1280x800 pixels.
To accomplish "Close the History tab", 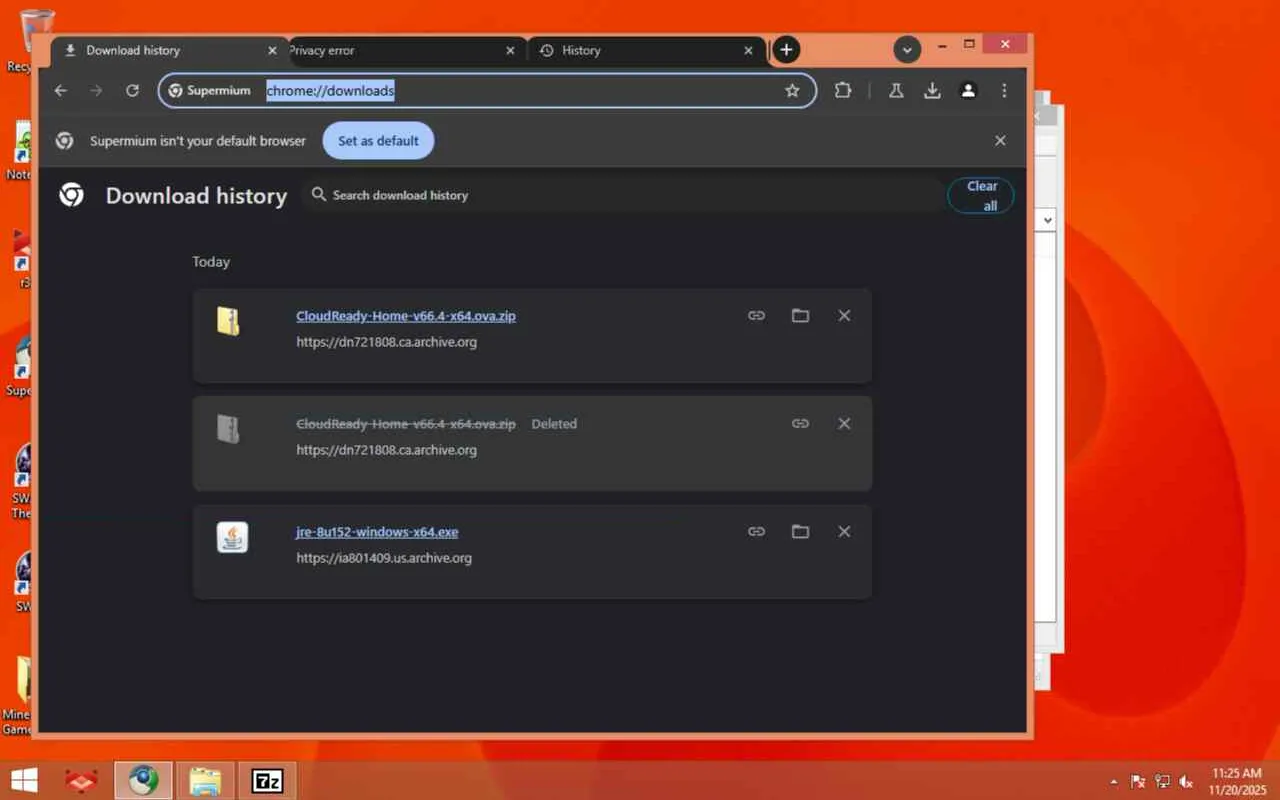I will 748,50.
